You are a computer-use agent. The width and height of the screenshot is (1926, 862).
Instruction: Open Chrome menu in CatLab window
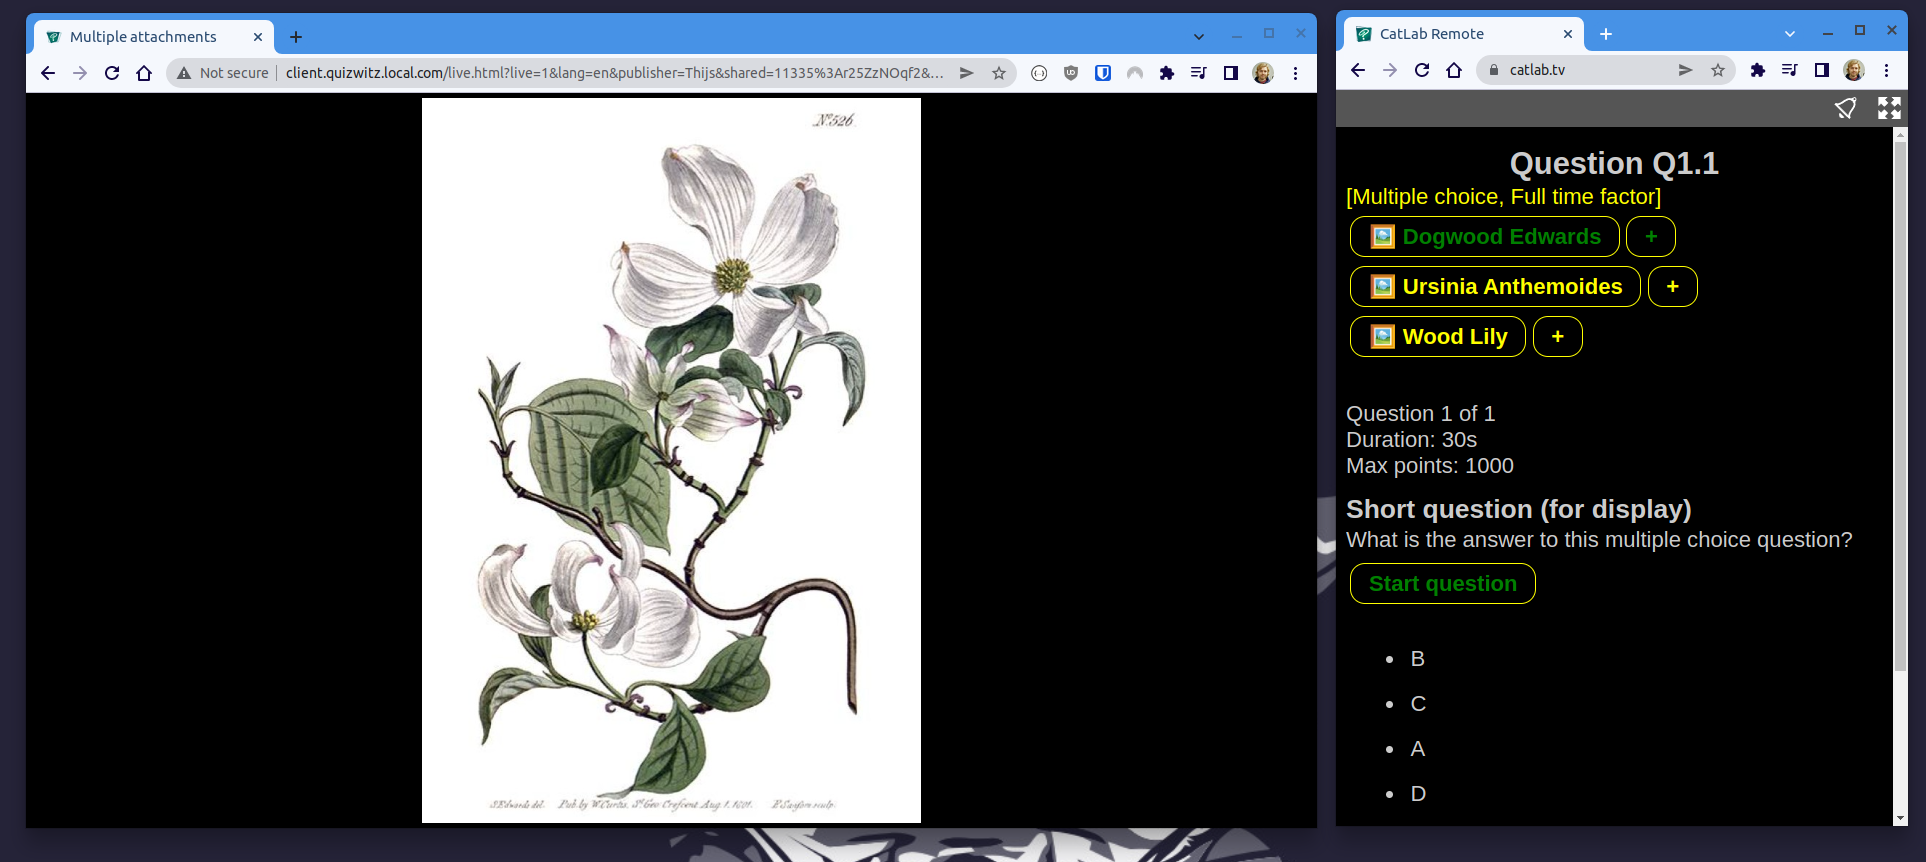tap(1885, 70)
